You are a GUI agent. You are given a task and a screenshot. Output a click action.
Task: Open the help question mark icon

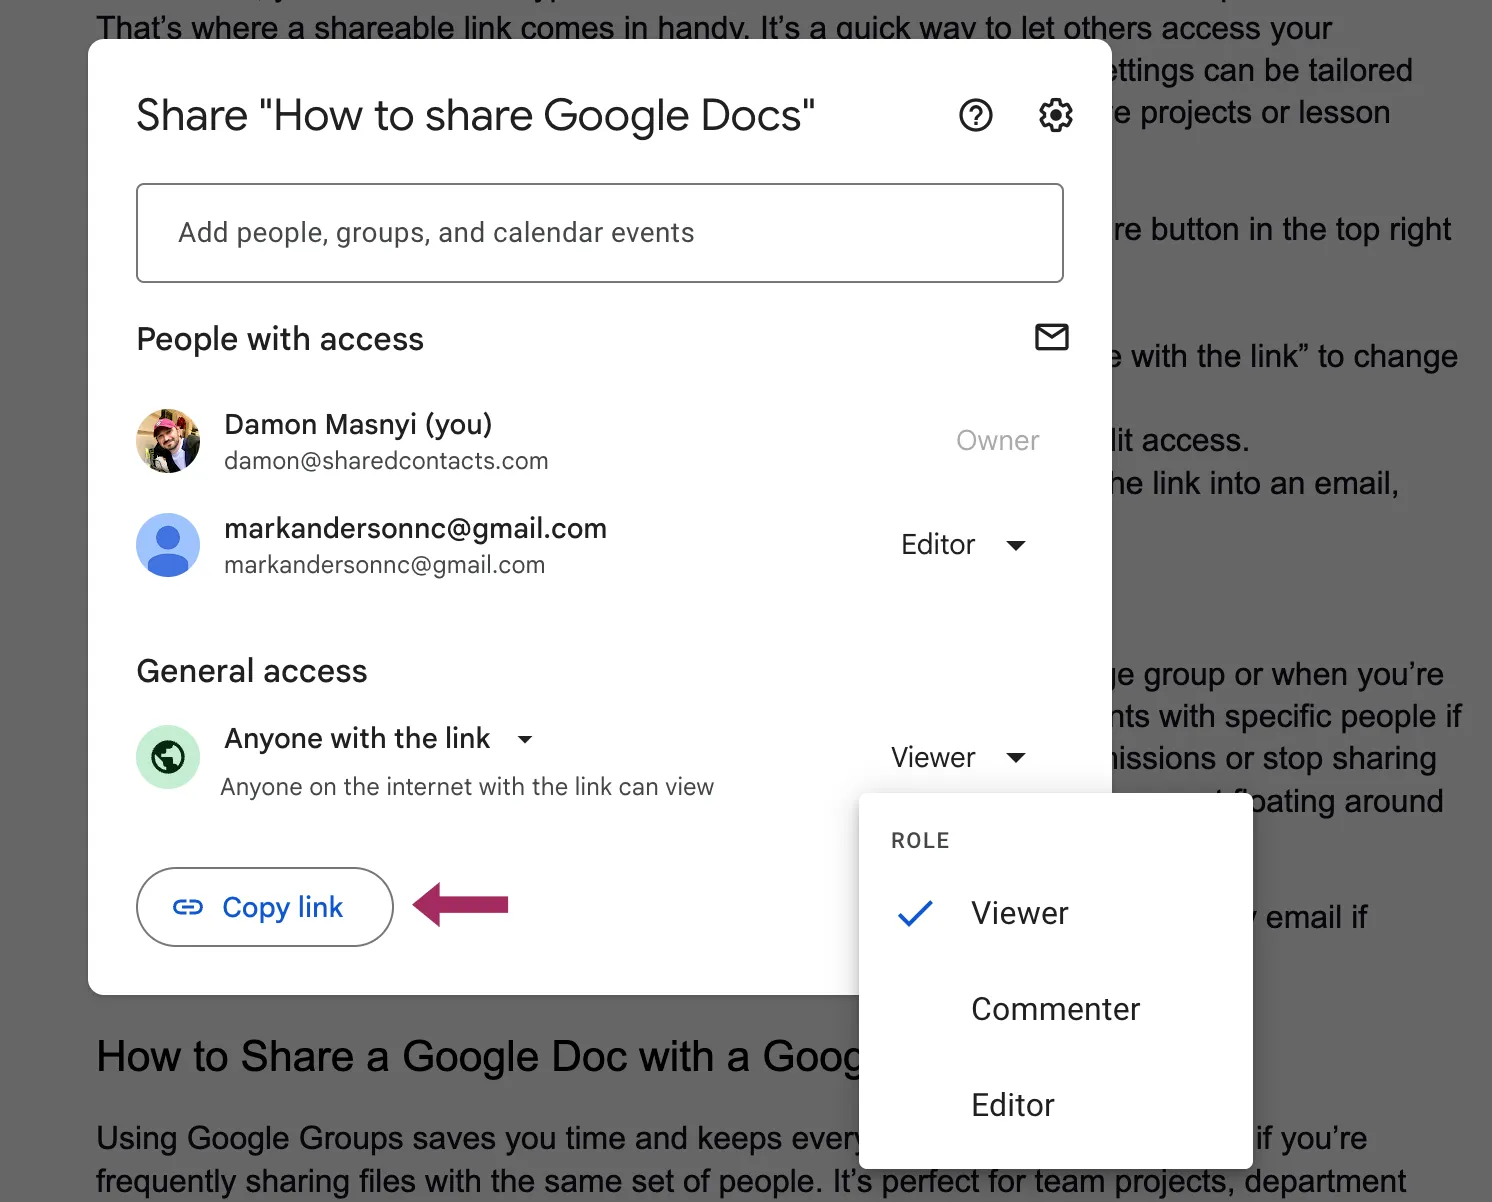(975, 116)
